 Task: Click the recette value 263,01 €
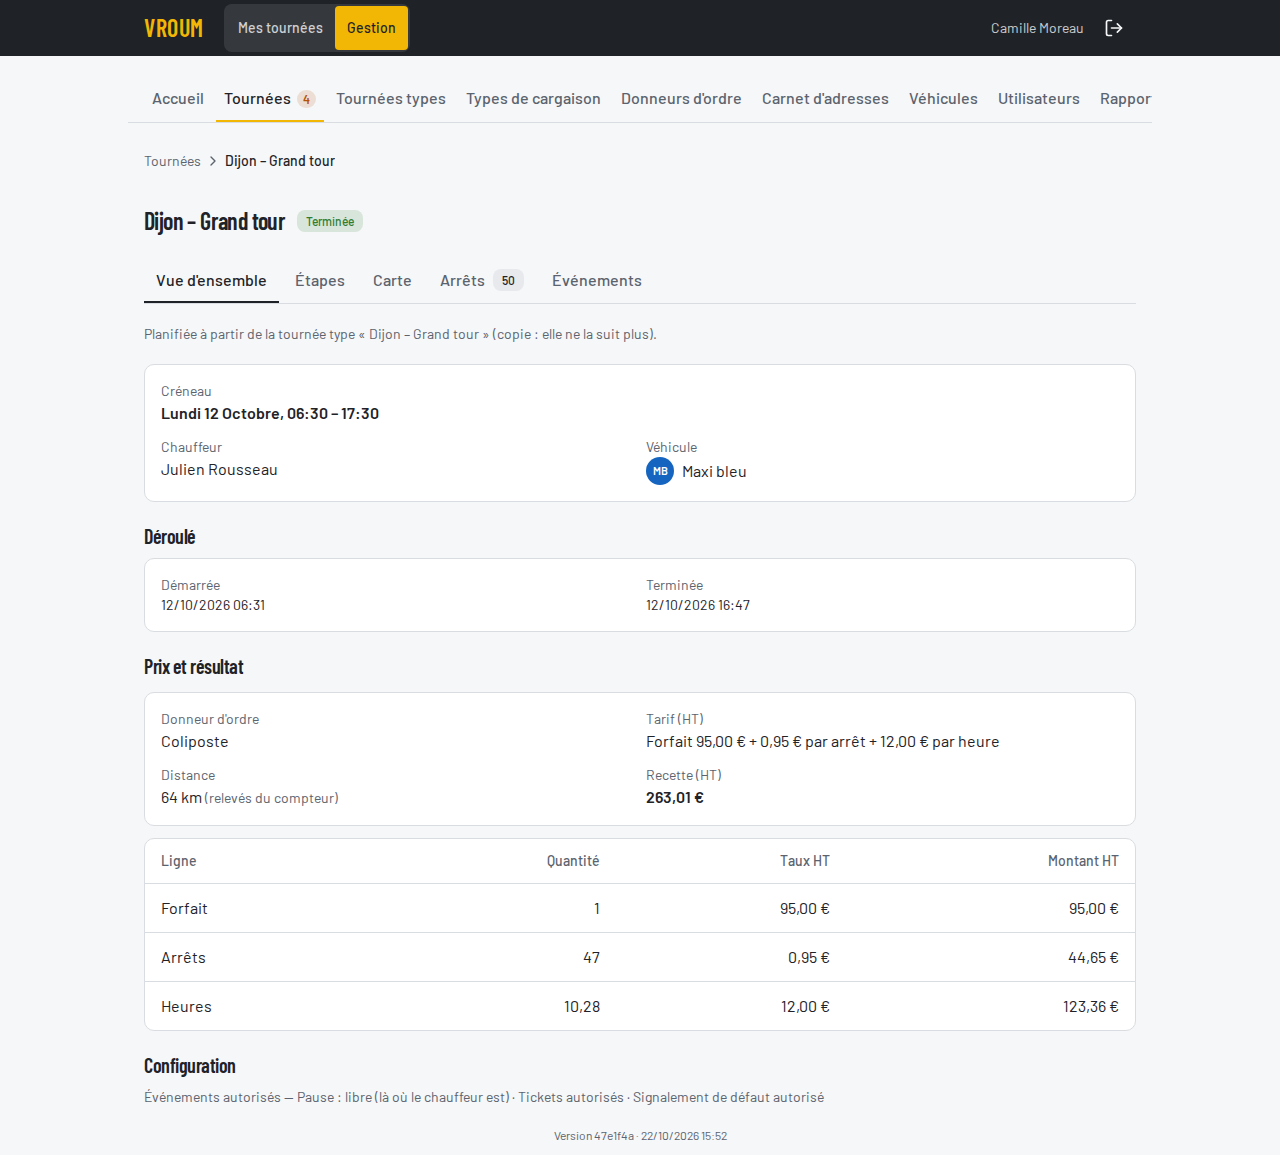675,798
